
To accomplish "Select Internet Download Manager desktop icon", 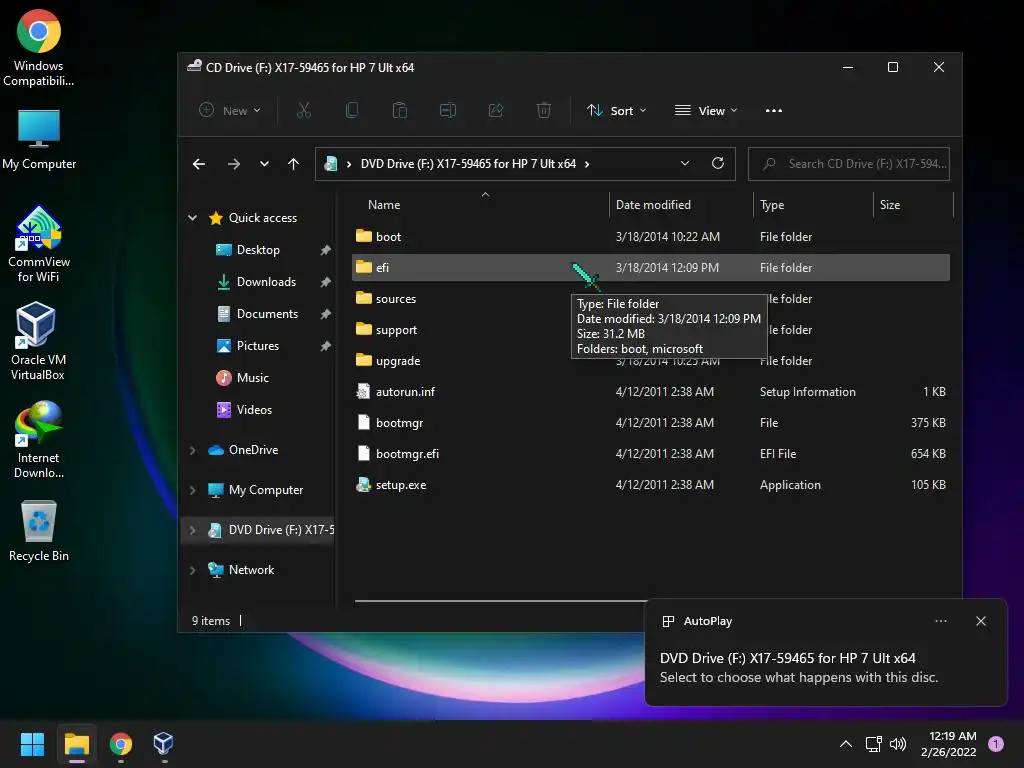I will pos(39,440).
